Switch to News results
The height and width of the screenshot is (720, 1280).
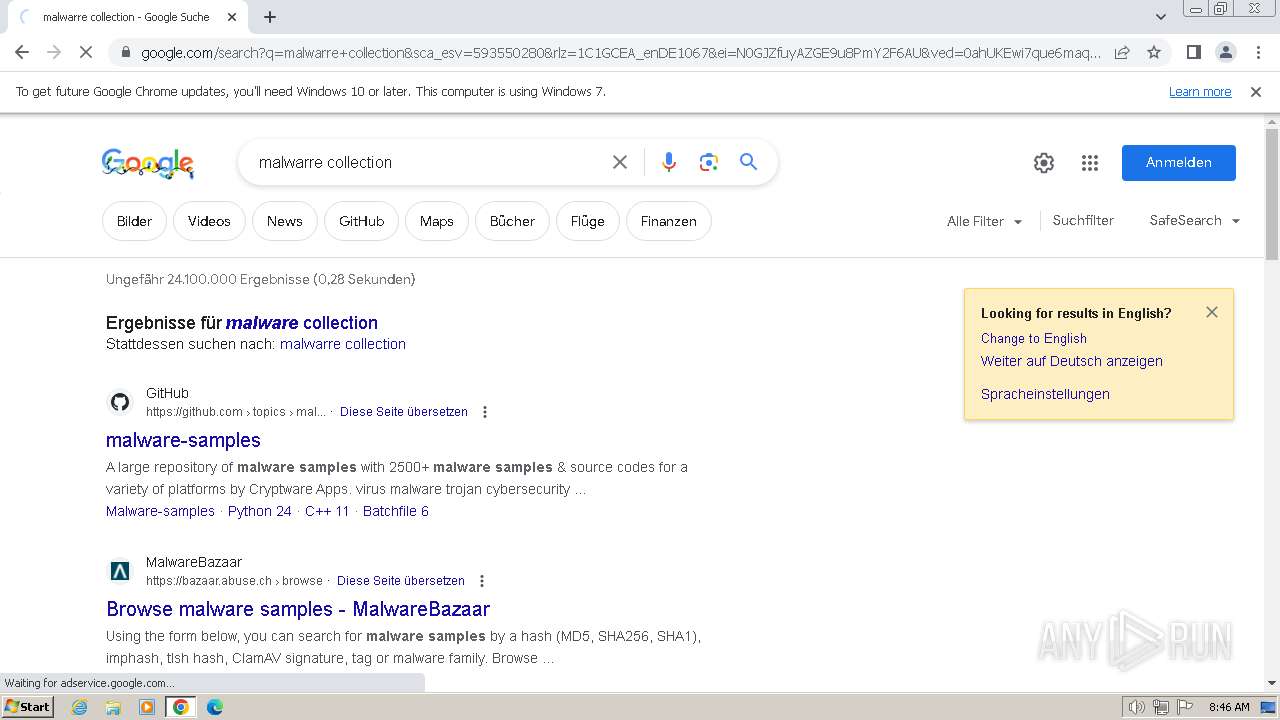point(284,221)
